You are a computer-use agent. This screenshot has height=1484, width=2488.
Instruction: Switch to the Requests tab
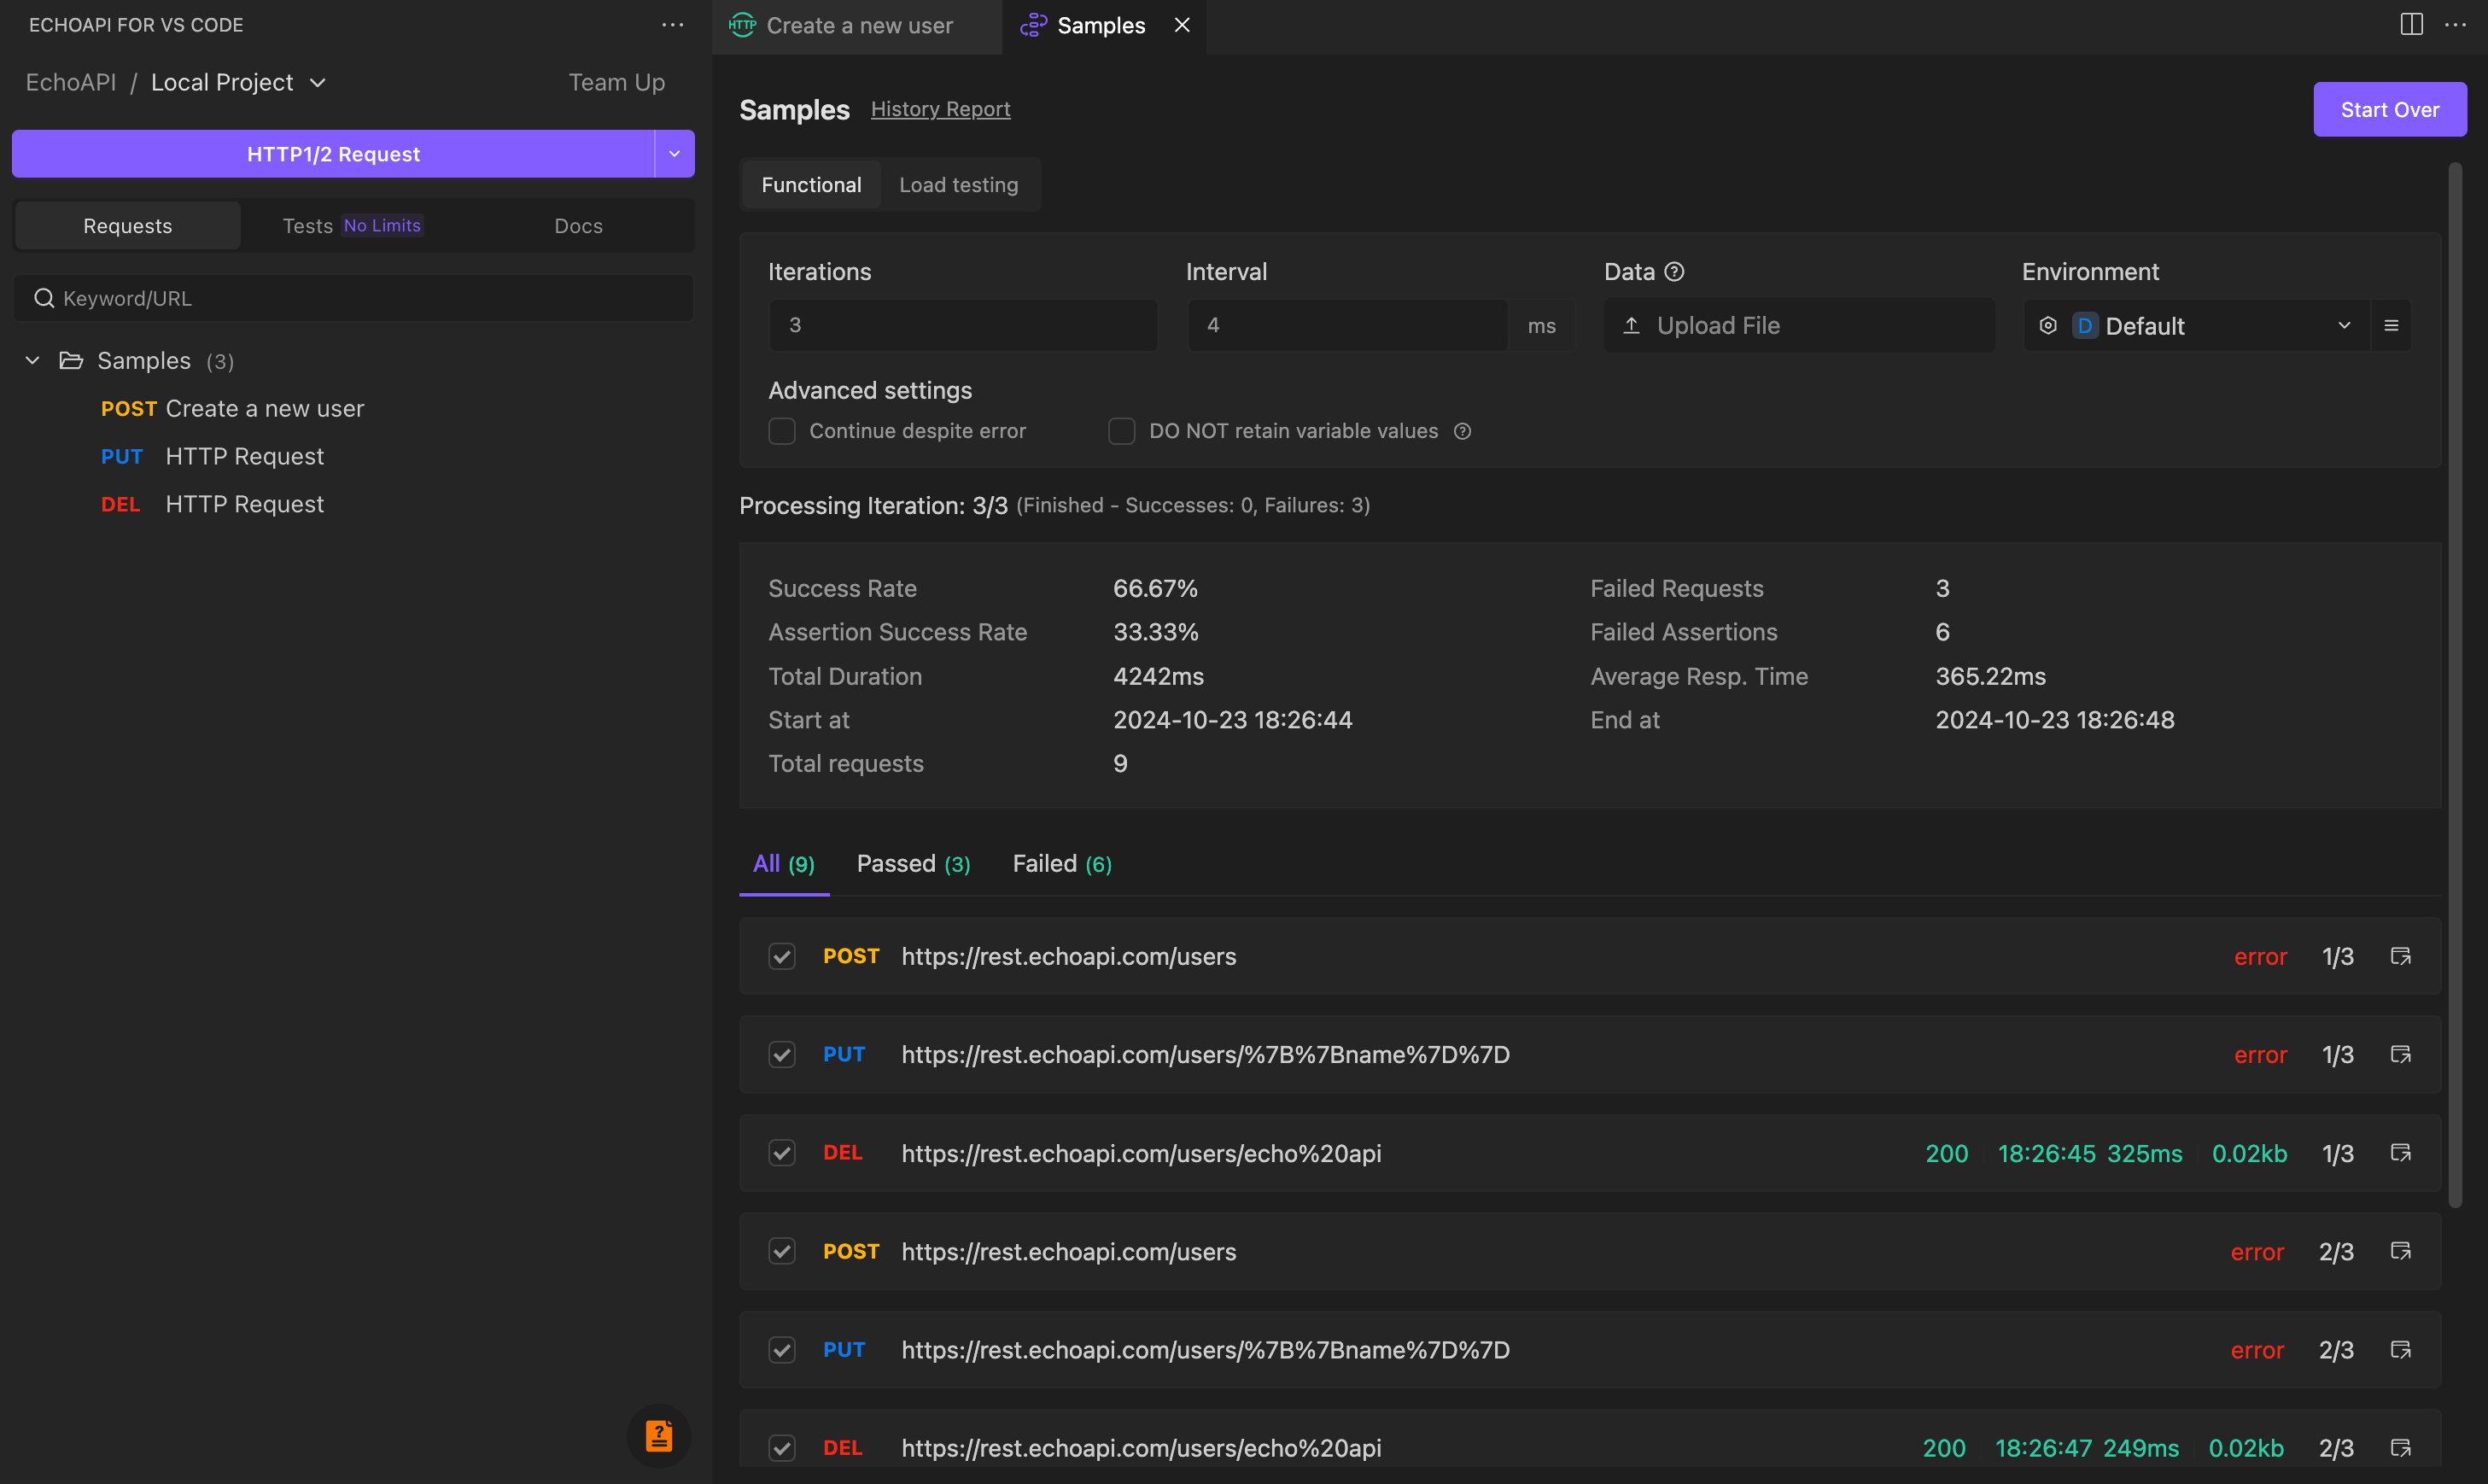[128, 226]
